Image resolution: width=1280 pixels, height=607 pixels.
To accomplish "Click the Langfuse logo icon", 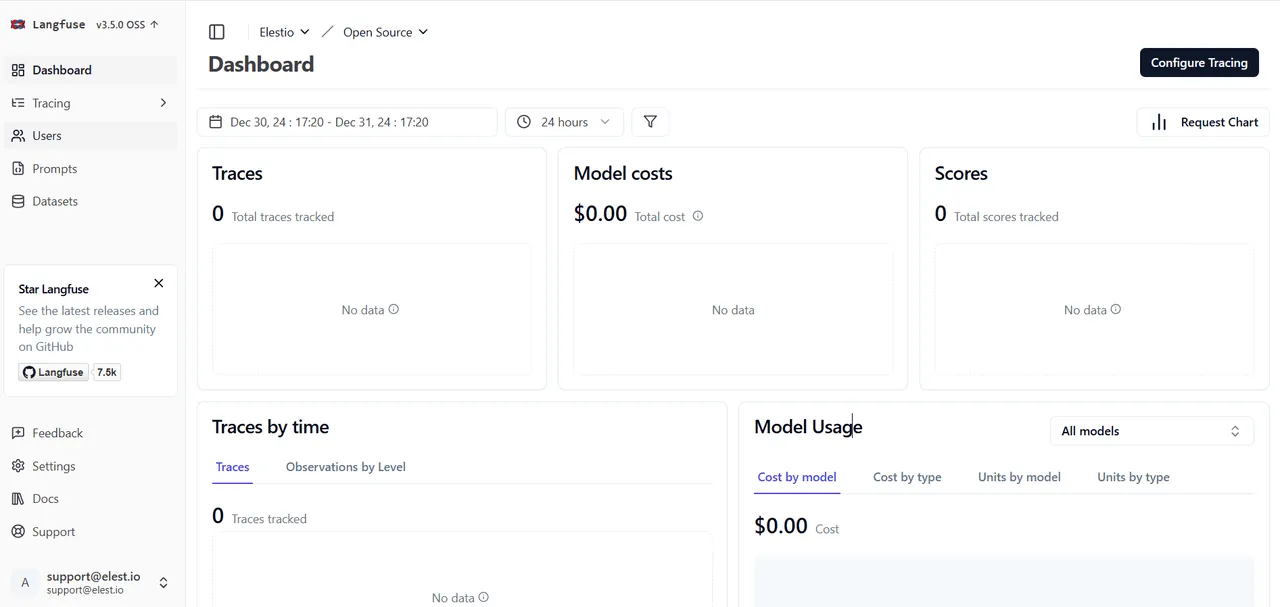I will (x=17, y=24).
